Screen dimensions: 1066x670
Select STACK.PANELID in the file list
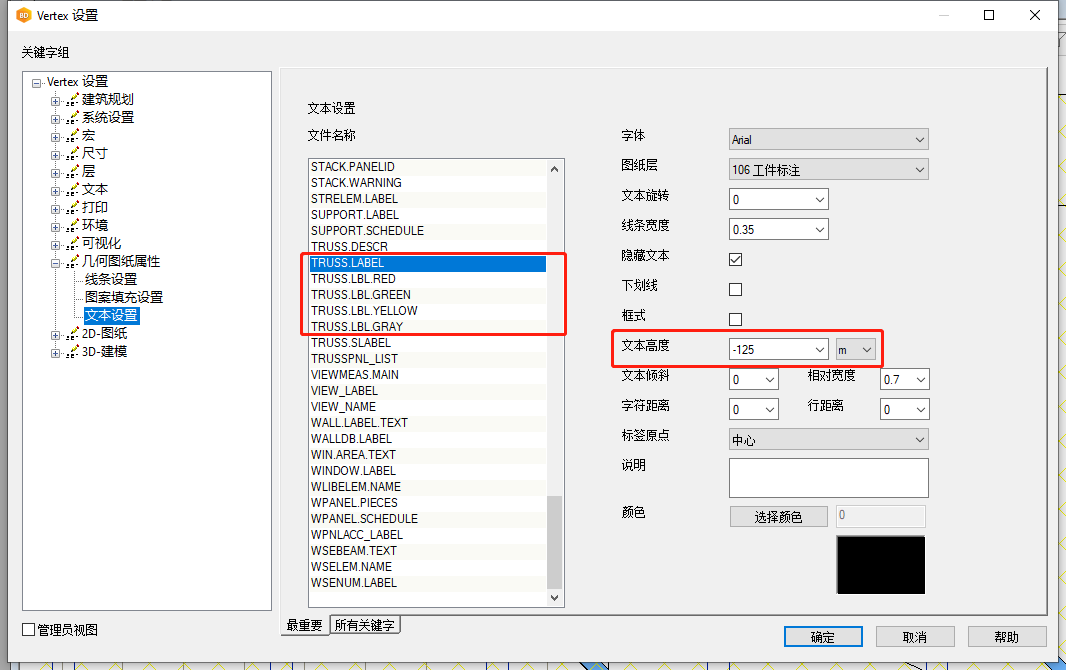428,167
